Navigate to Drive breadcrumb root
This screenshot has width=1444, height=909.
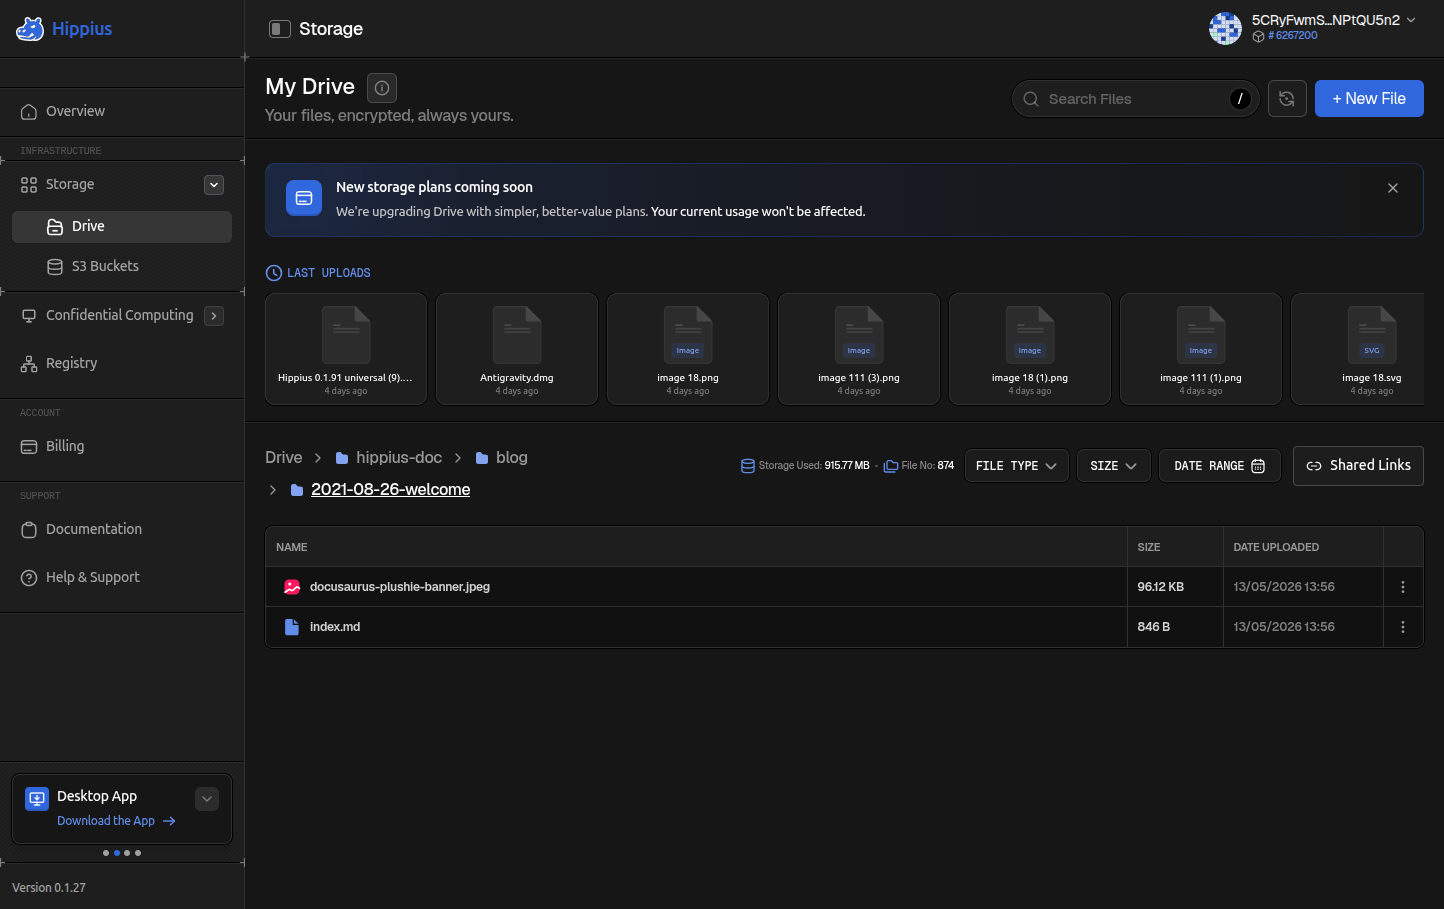[284, 458]
